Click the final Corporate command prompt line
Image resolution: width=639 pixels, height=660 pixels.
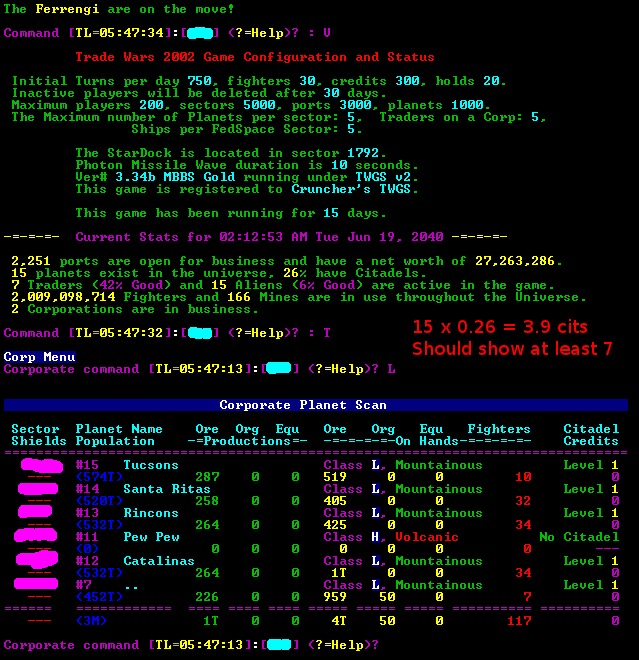tap(190, 645)
